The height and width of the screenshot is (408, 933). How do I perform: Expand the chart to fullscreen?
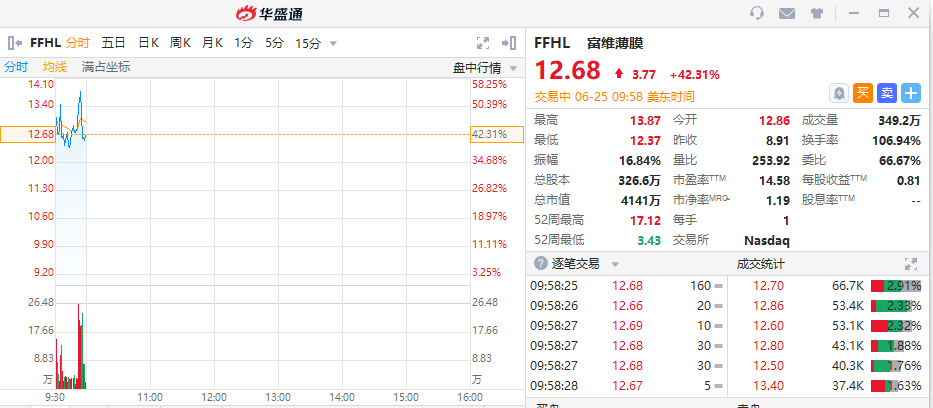(x=483, y=43)
